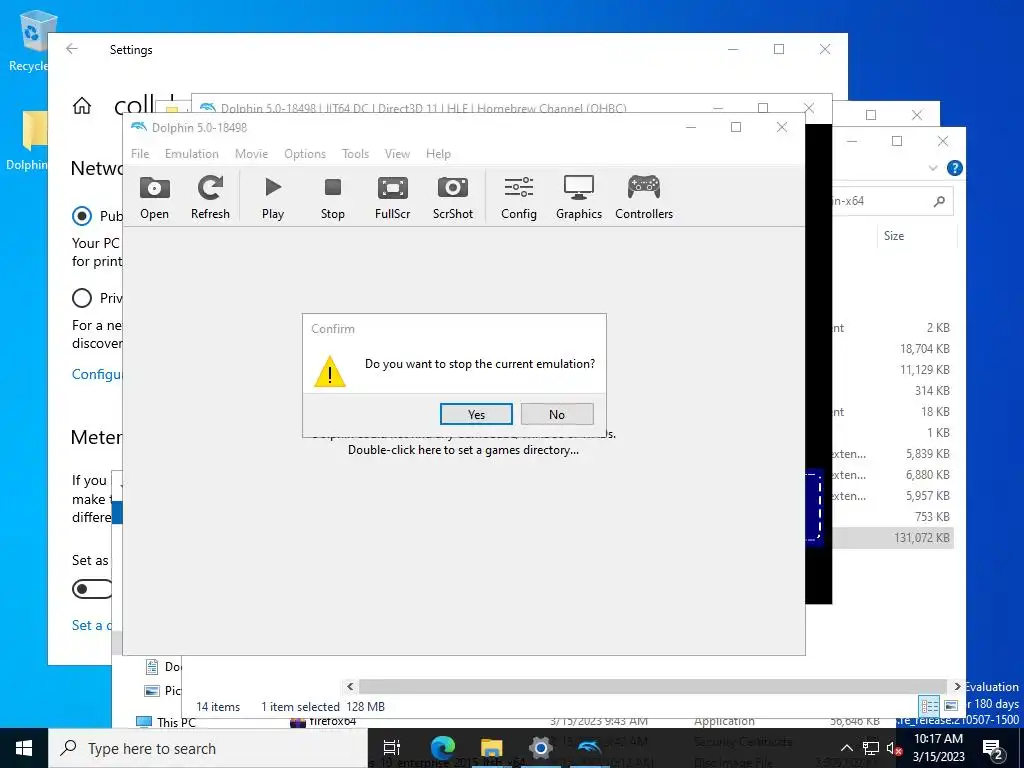Open the network tray icon
Viewport: 1024px width, 768px height.
871,748
